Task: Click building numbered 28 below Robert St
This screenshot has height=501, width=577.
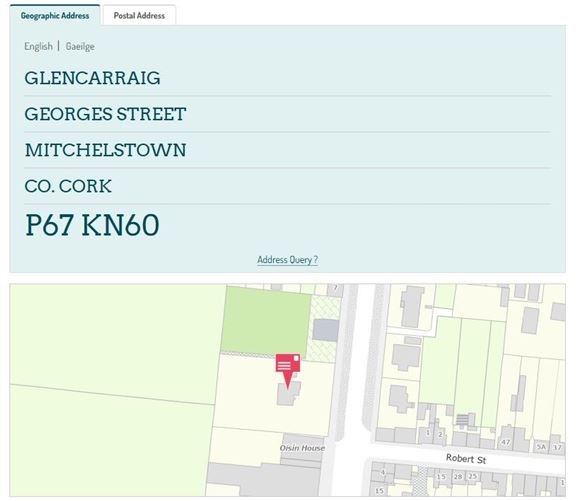Action: tap(458, 477)
